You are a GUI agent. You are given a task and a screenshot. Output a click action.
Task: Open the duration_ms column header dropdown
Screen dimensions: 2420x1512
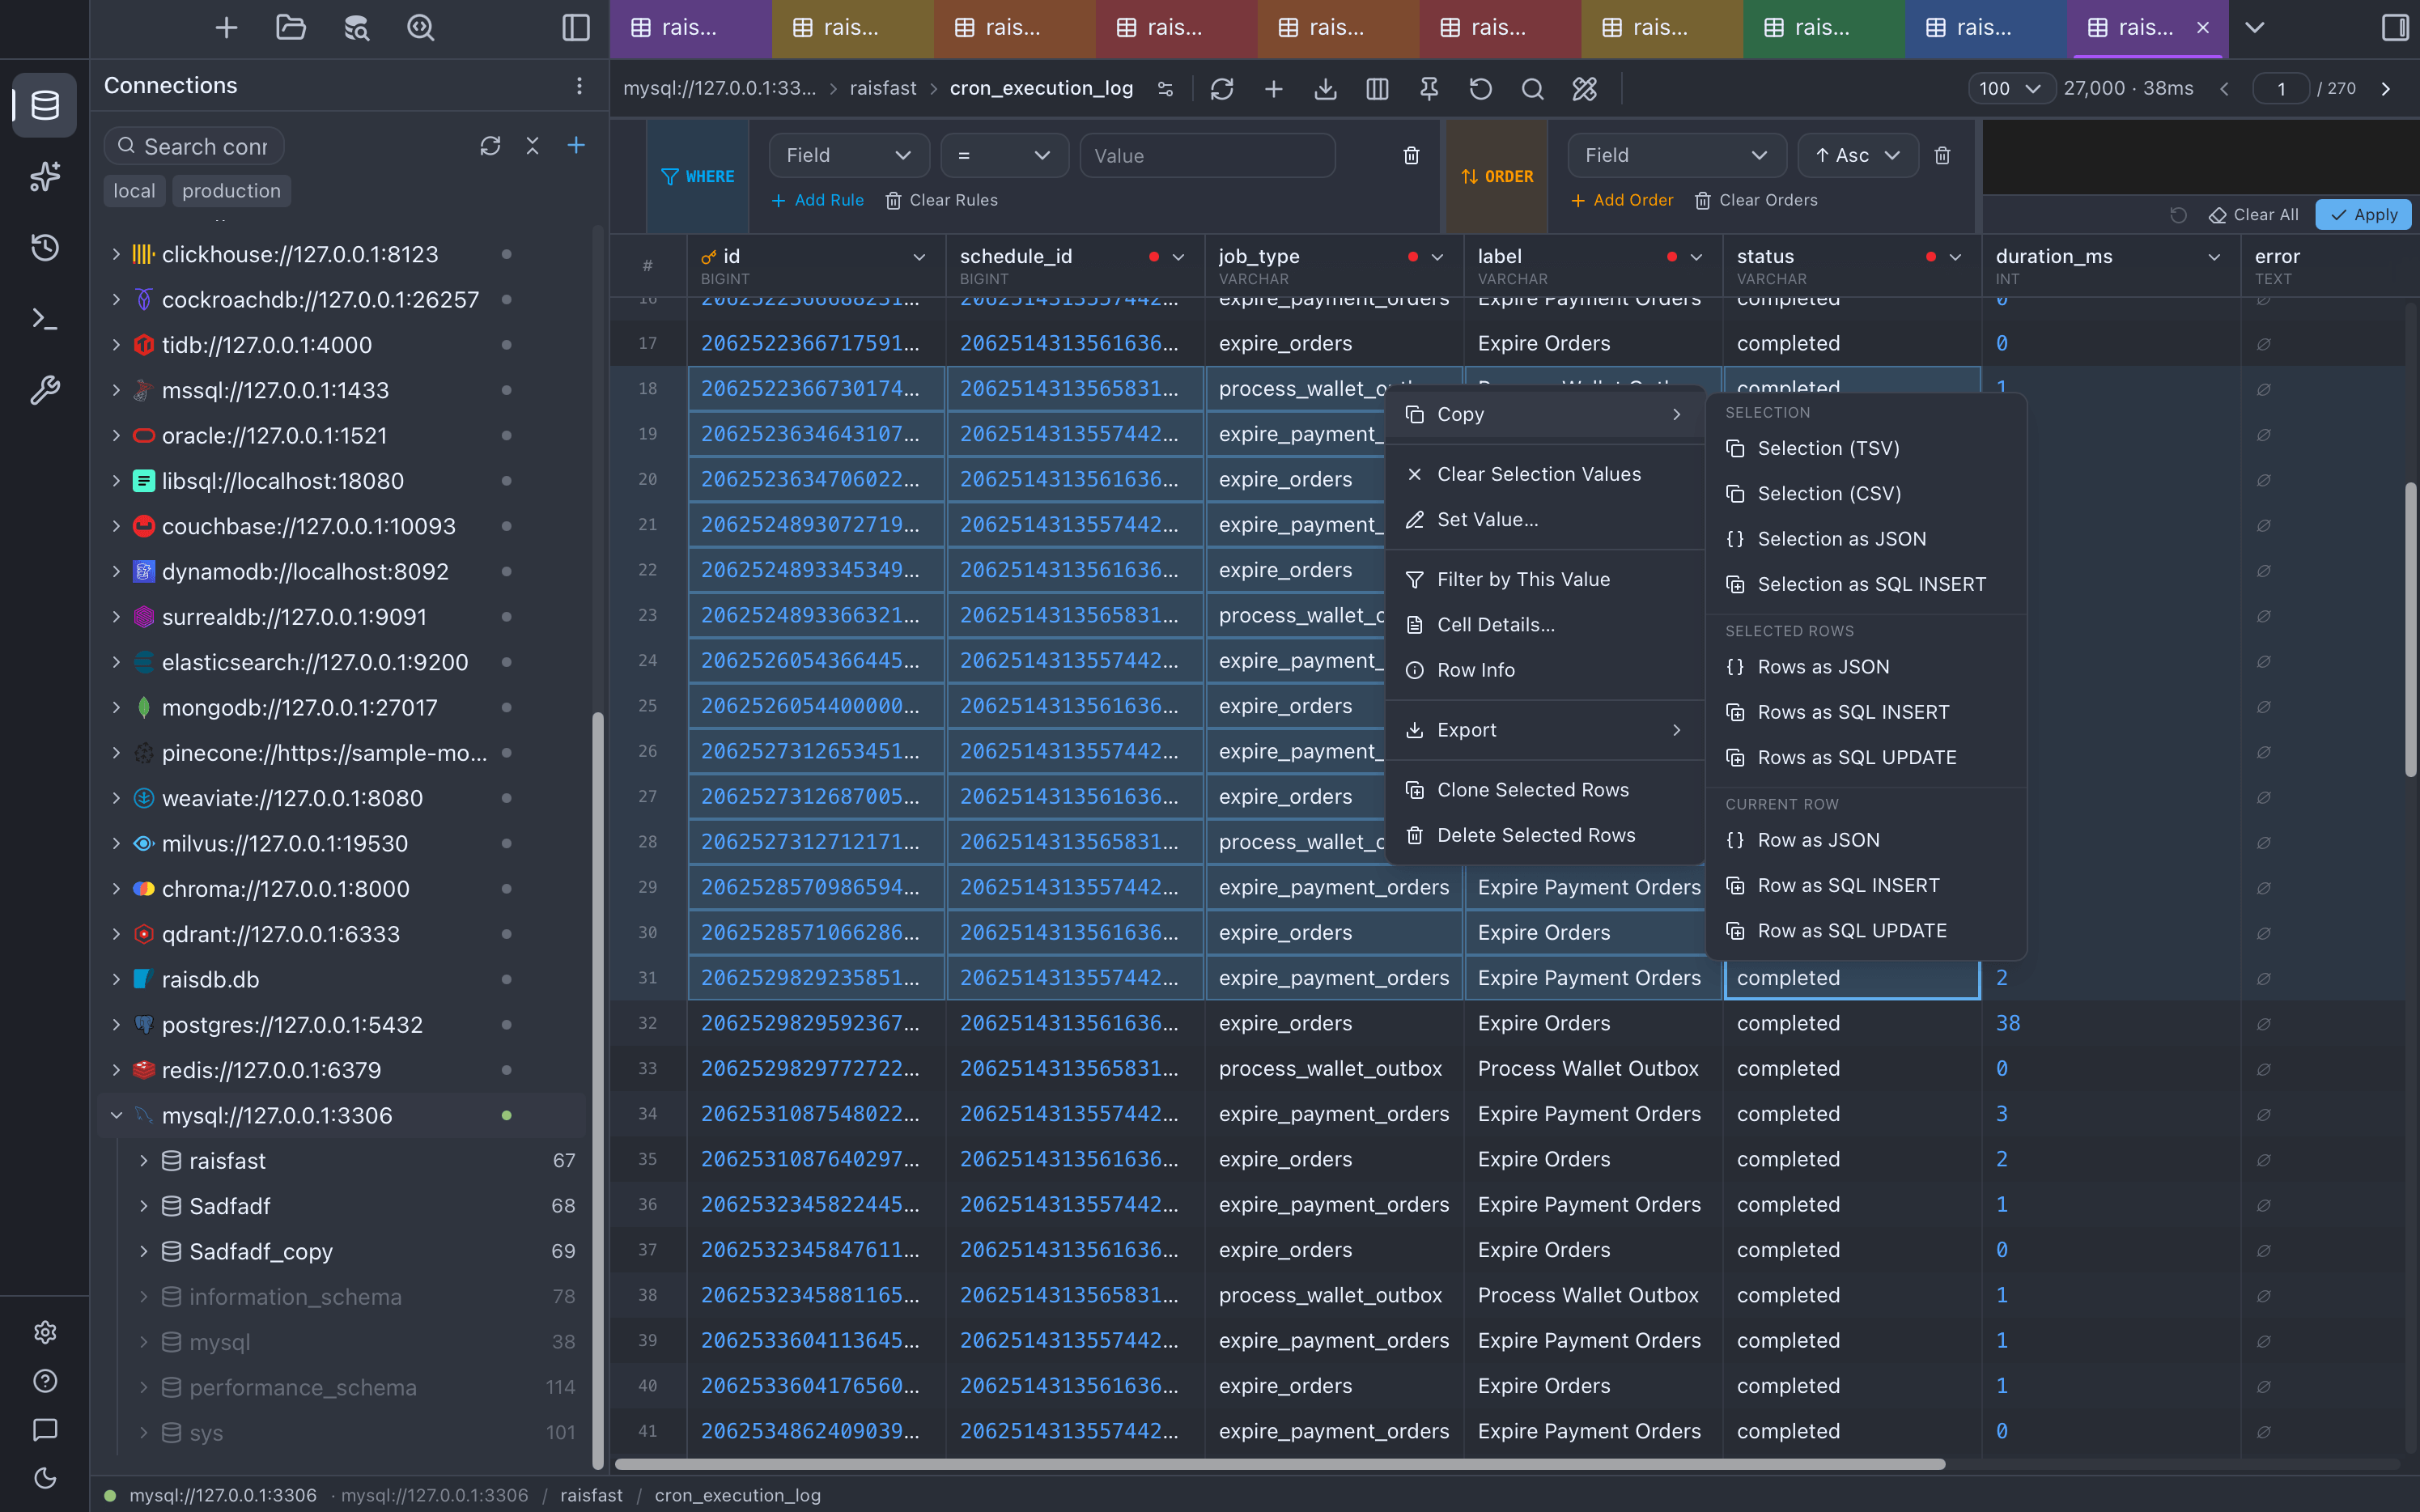pyautogui.click(x=2213, y=258)
